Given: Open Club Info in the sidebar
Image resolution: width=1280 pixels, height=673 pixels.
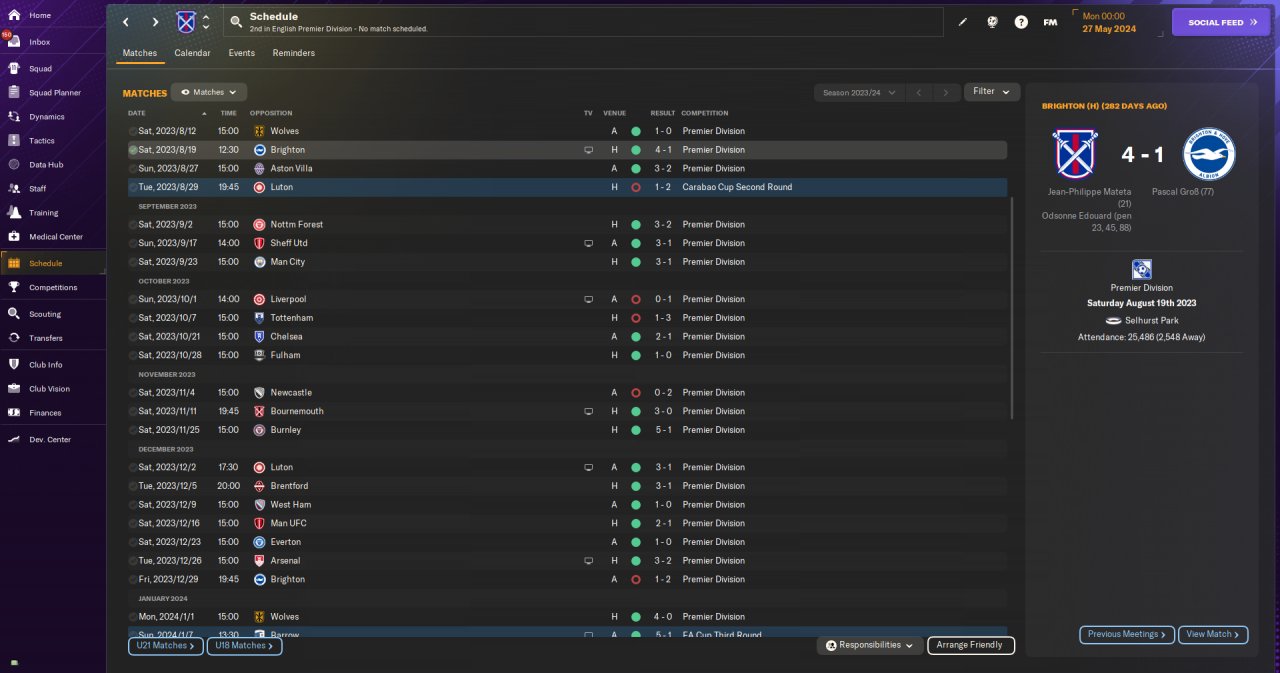Looking at the screenshot, I should pyautogui.click(x=46, y=365).
